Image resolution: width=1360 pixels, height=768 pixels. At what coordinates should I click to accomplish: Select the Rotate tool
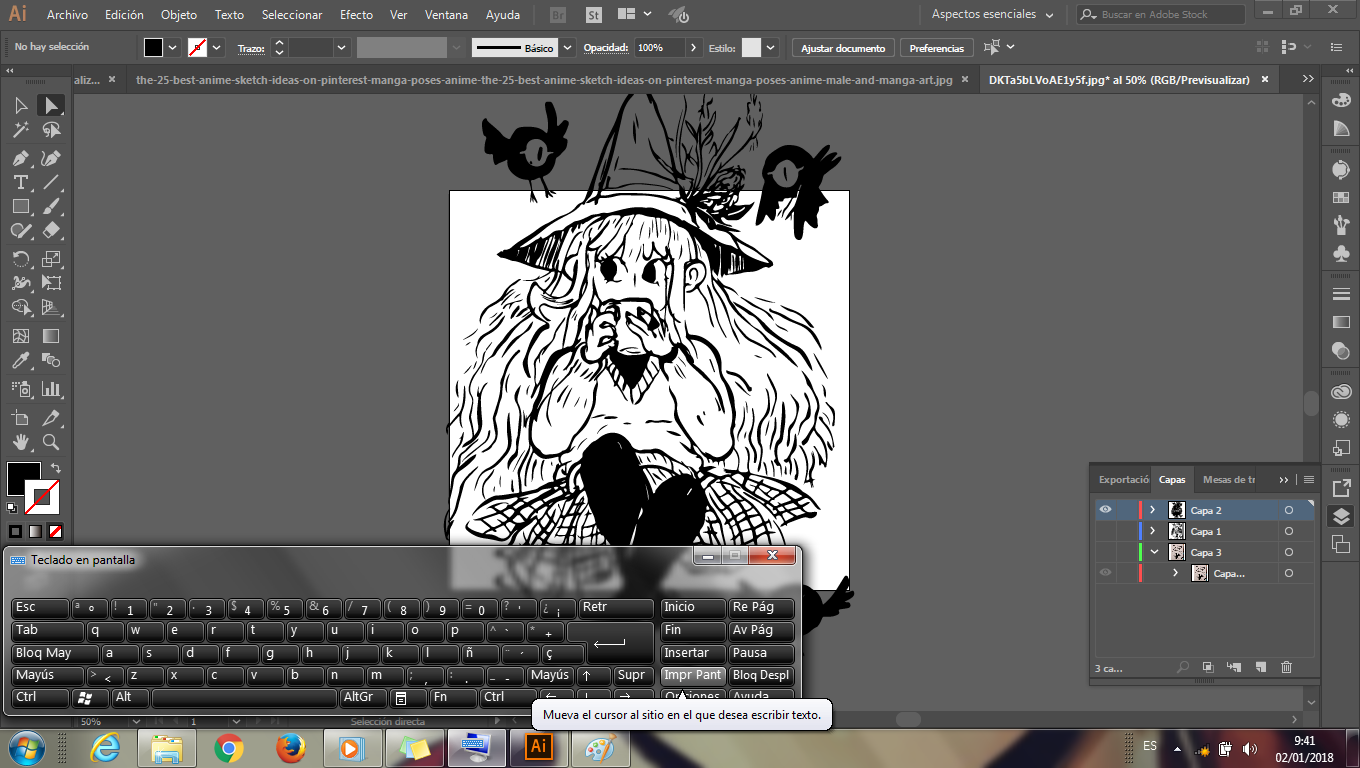pyautogui.click(x=20, y=259)
